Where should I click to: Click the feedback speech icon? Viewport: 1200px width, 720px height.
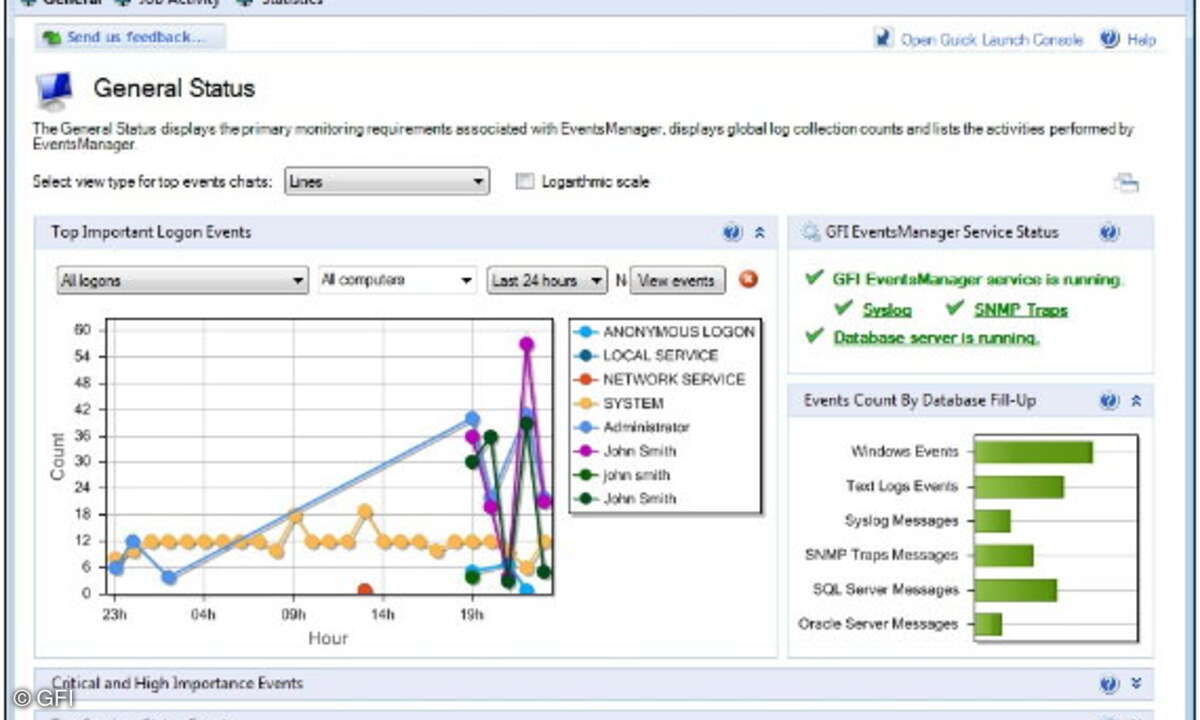pyautogui.click(x=53, y=38)
